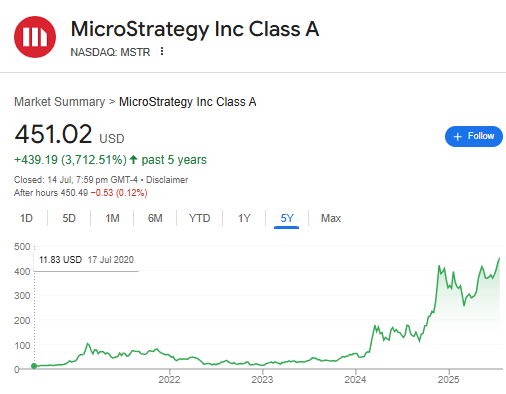The height and width of the screenshot is (394, 506).
Task: Select the active 5Y range tab
Action: pos(287,218)
